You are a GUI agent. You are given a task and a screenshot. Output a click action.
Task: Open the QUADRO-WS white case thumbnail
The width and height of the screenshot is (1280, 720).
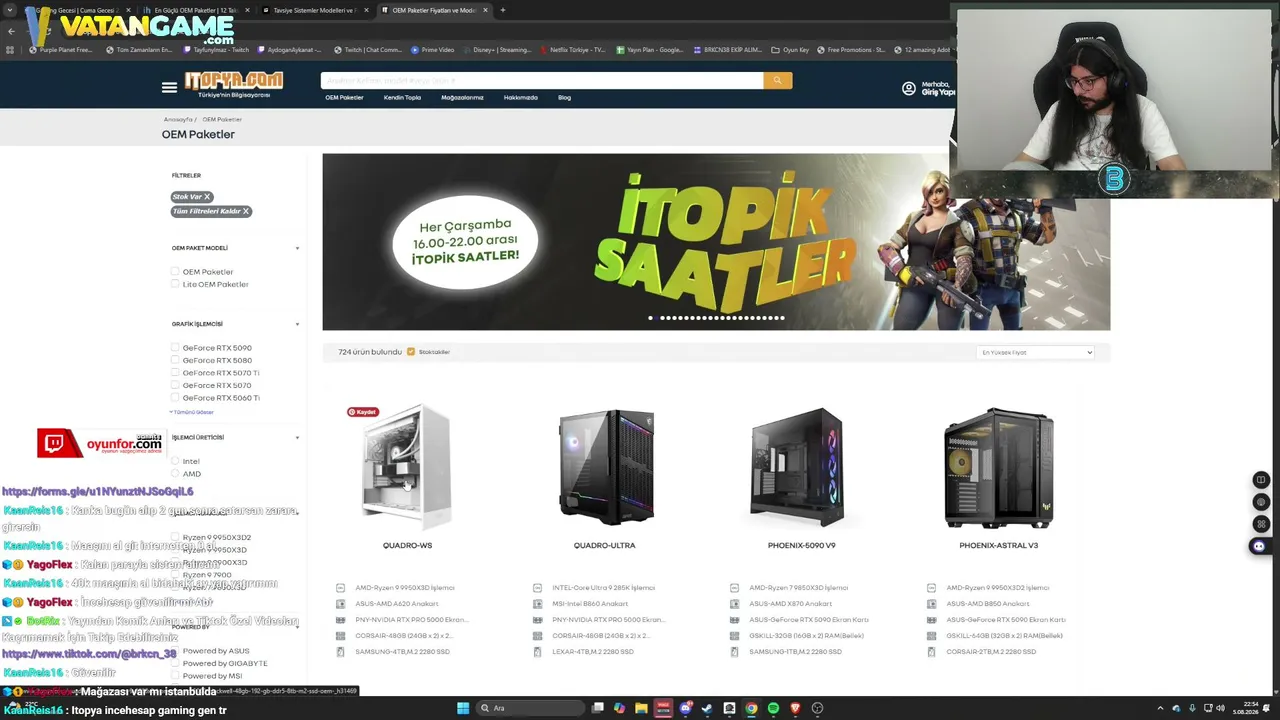tap(407, 467)
